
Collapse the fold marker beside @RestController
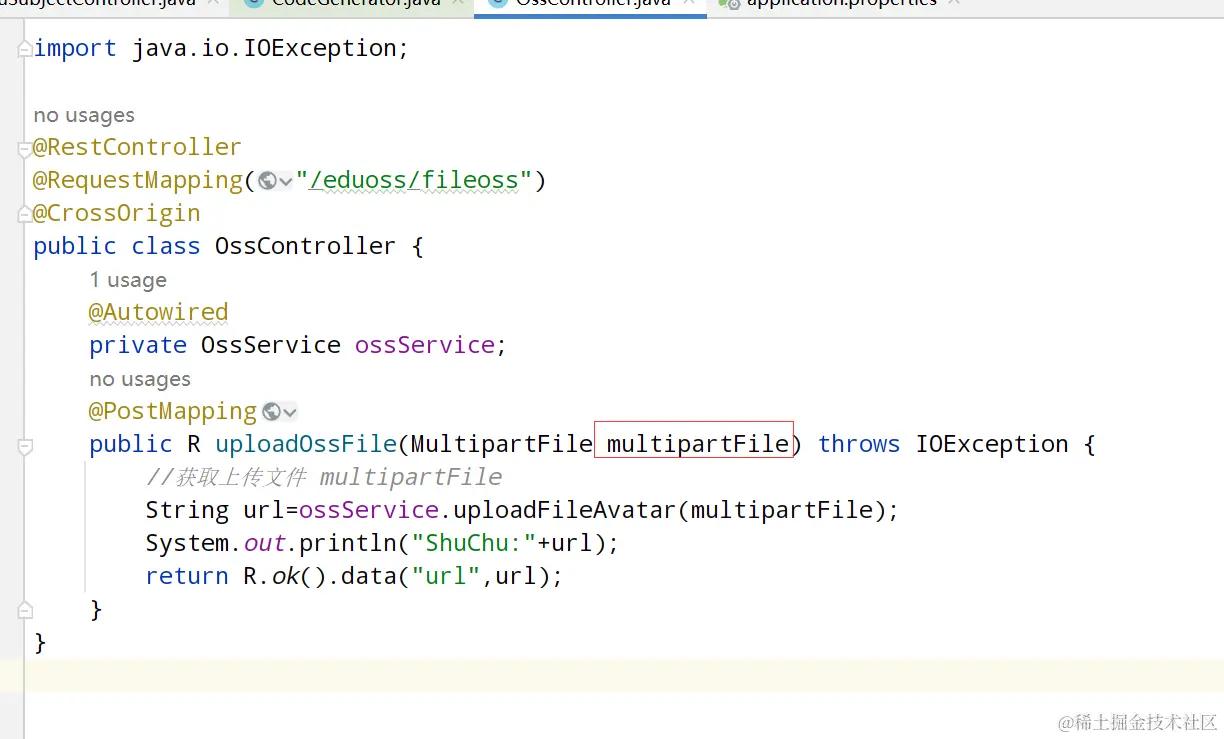tap(25, 149)
